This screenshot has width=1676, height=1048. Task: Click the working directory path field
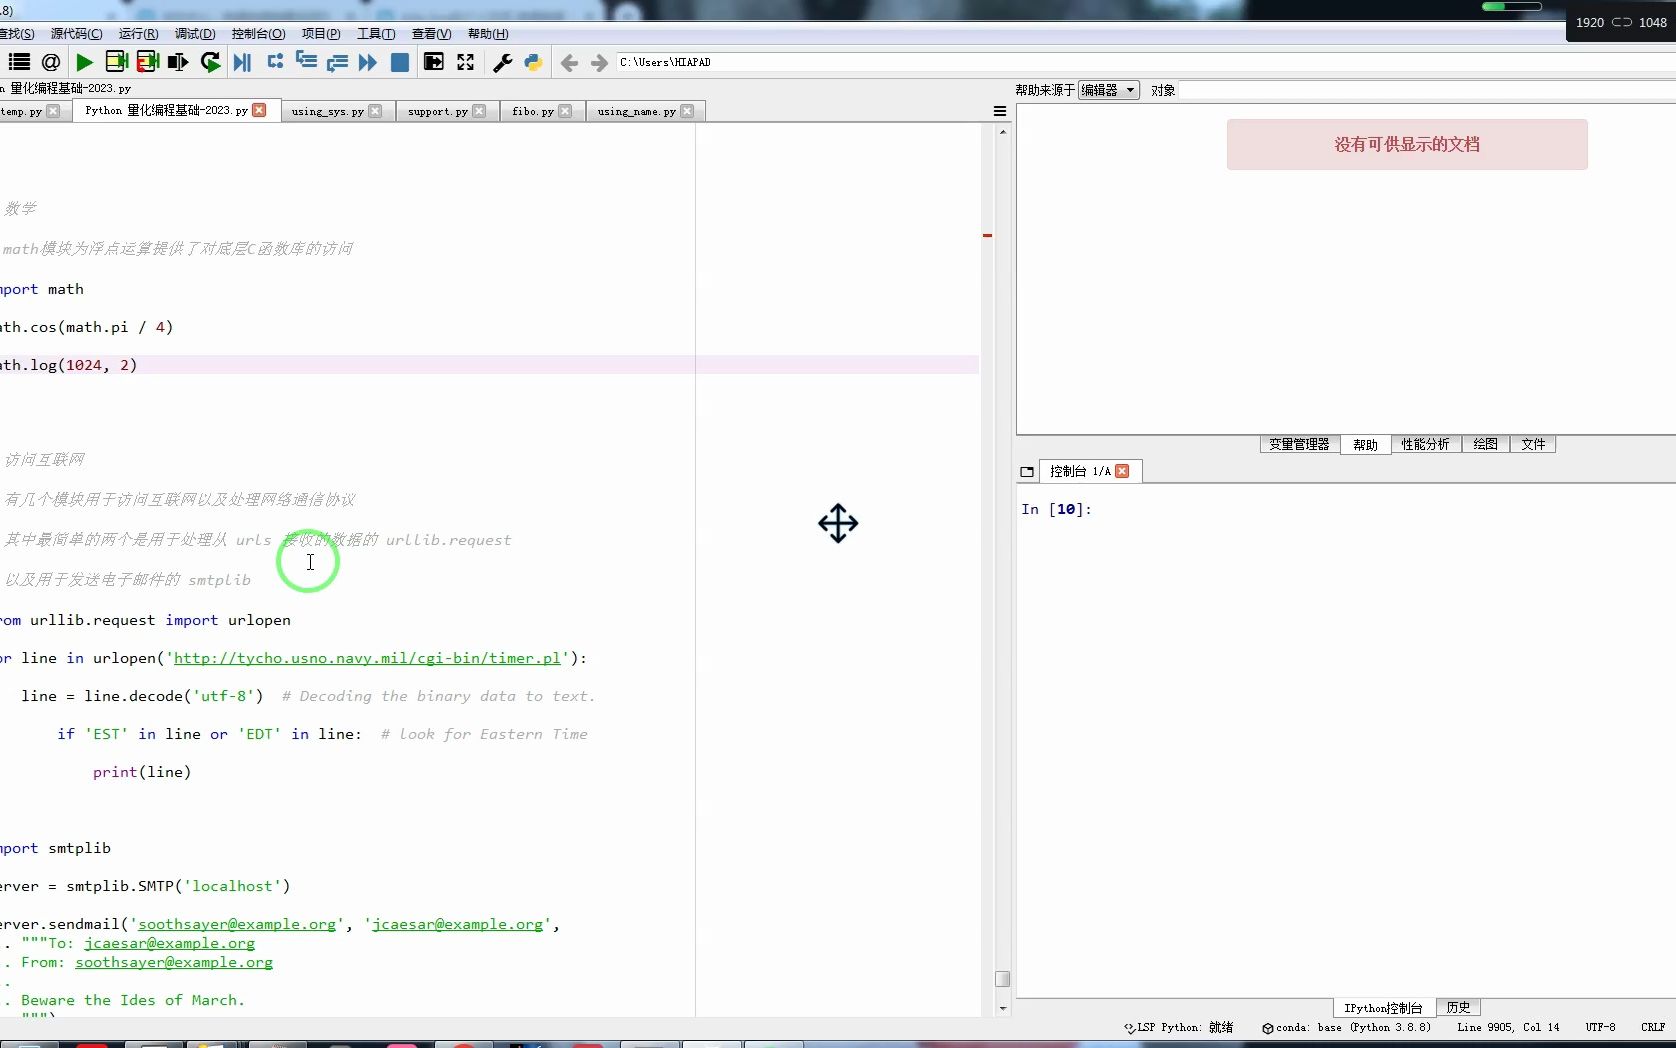click(1145, 62)
